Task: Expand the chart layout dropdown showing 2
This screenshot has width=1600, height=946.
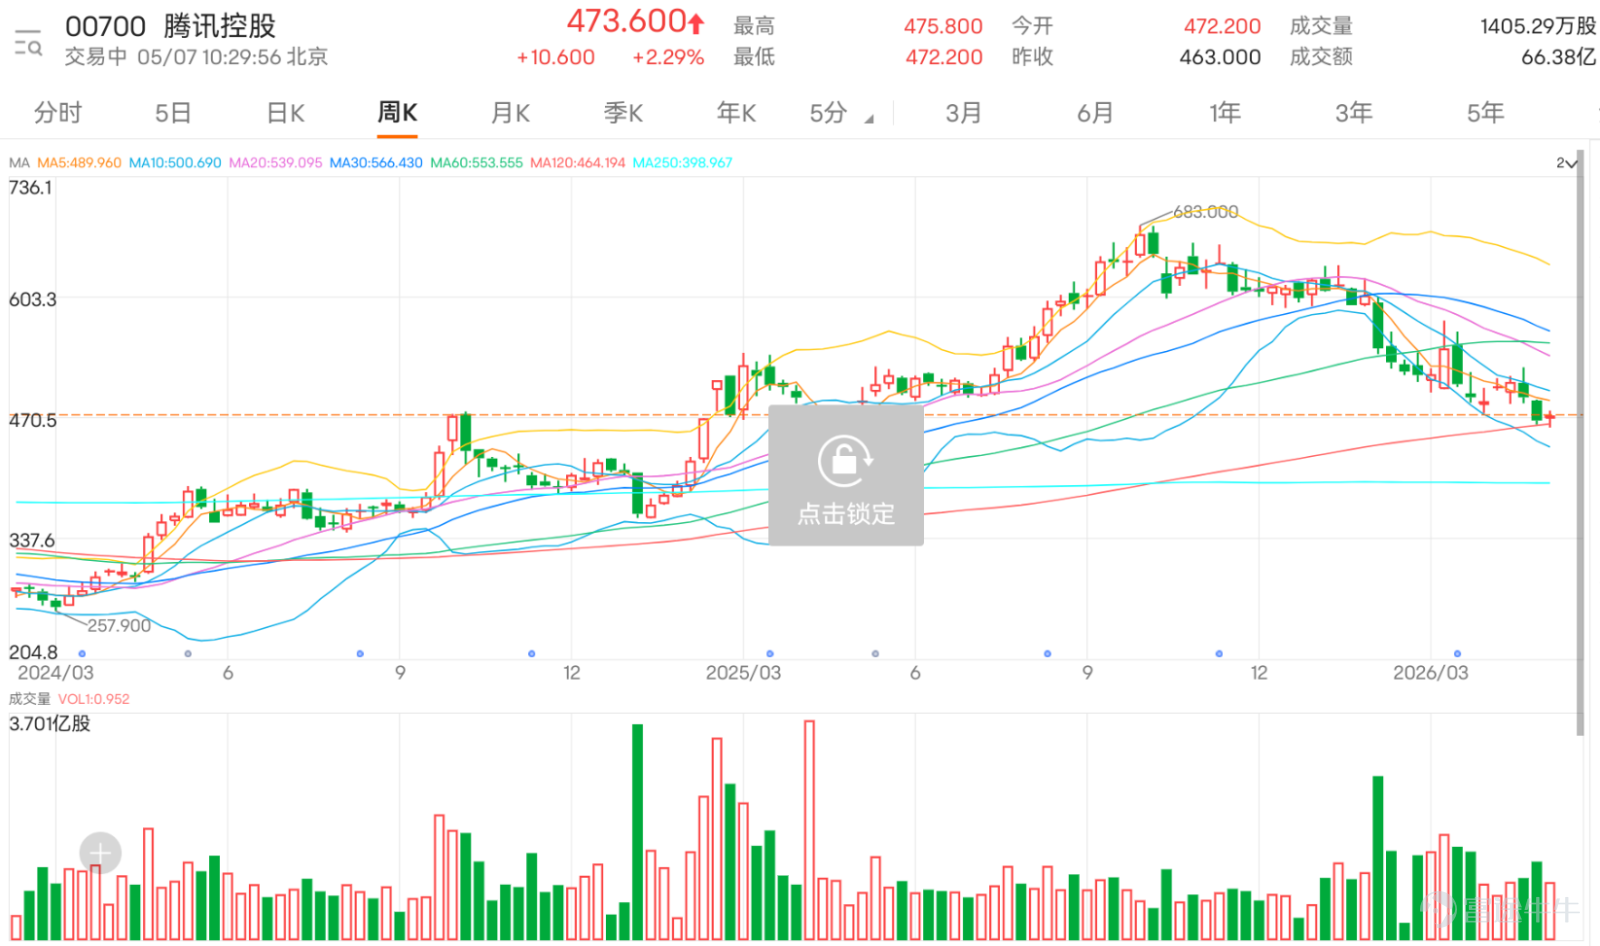Action: 1567,163
